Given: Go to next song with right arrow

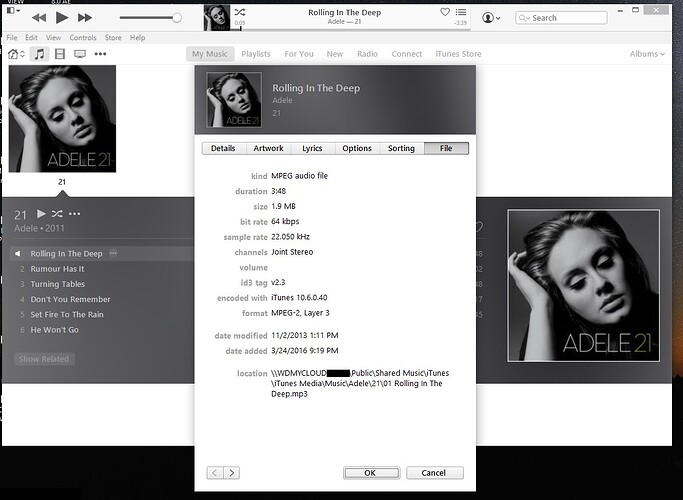Looking at the screenshot, I should pyautogui.click(x=231, y=473).
